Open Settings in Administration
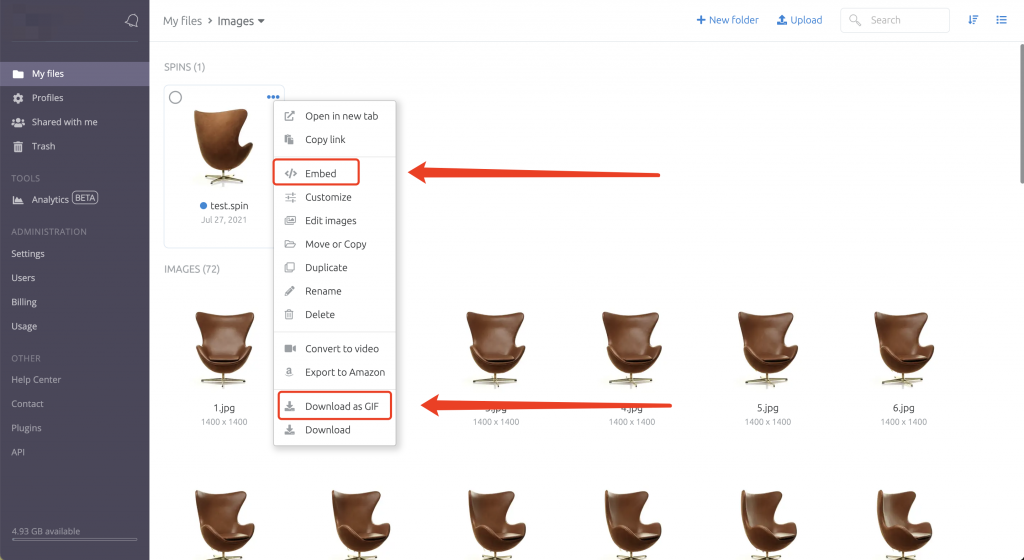1024x560 pixels. click(x=28, y=254)
